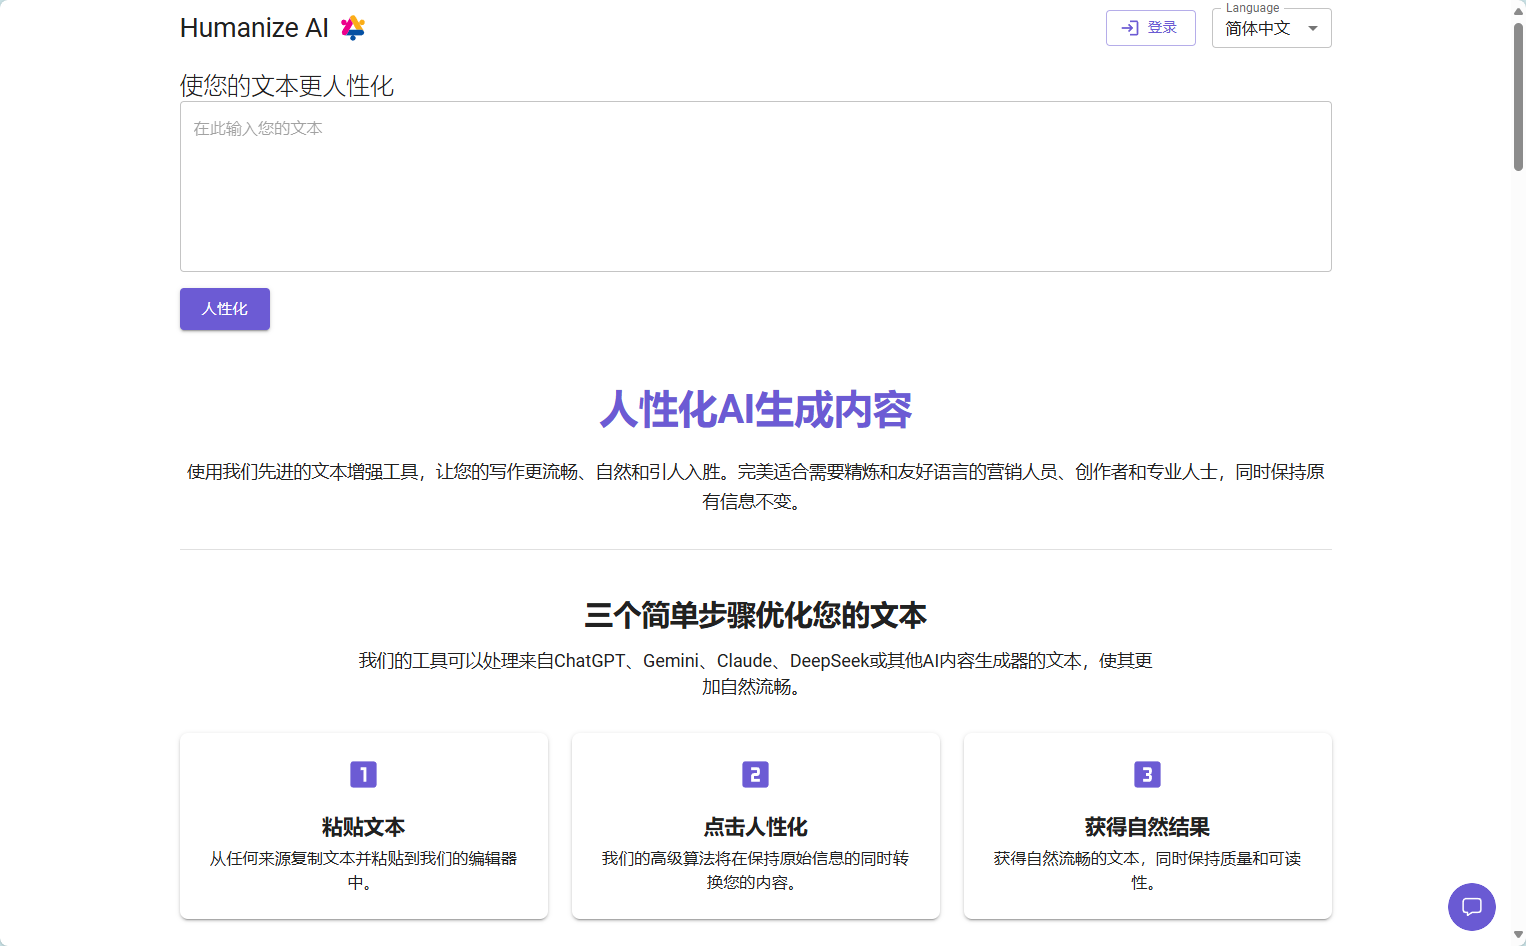1526x946 pixels.
Task: Click the 三个简单步骤优化您的文本 heading
Action: 755,615
